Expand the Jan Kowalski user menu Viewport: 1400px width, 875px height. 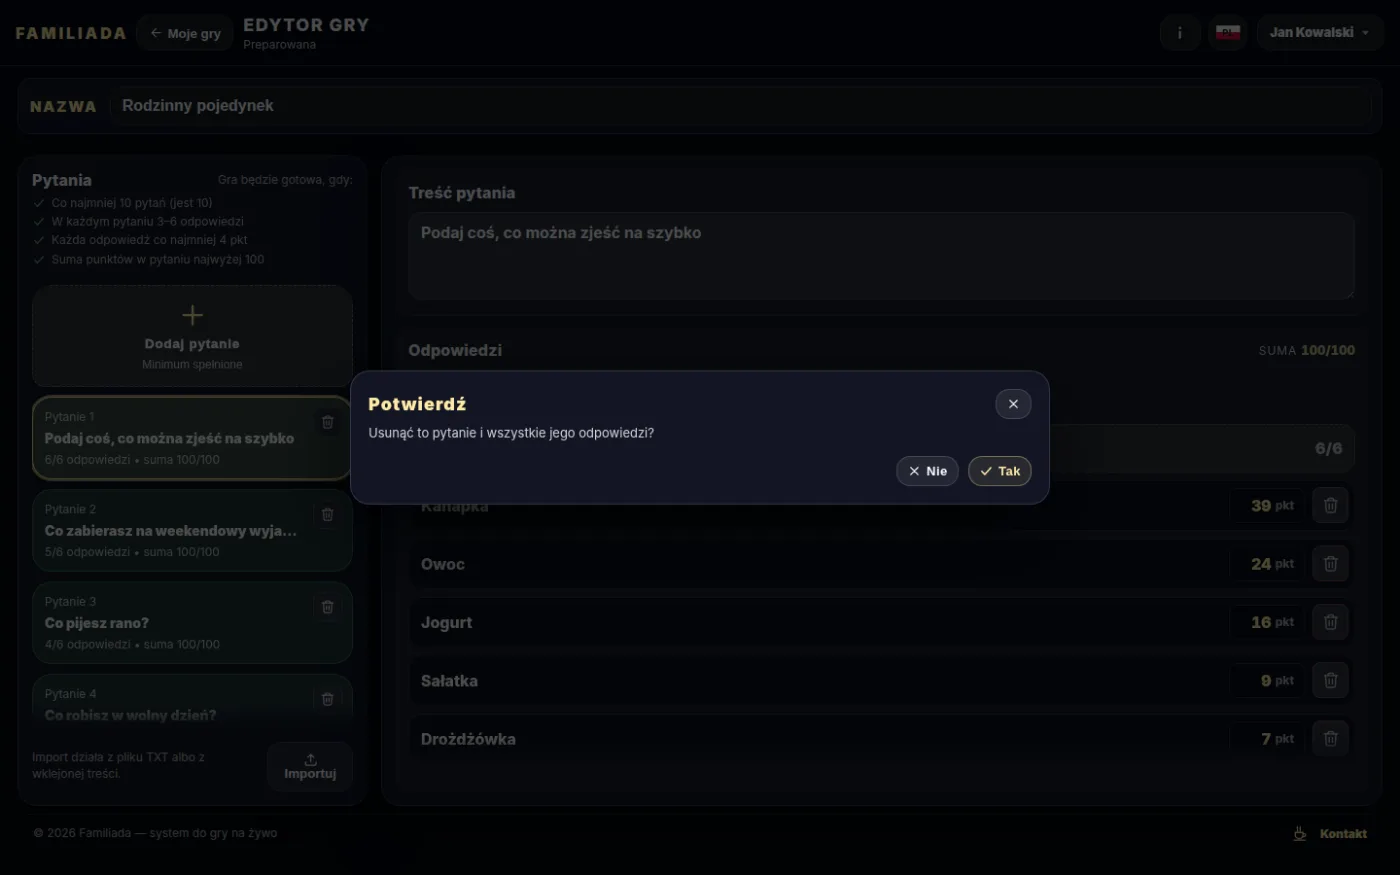1320,33
